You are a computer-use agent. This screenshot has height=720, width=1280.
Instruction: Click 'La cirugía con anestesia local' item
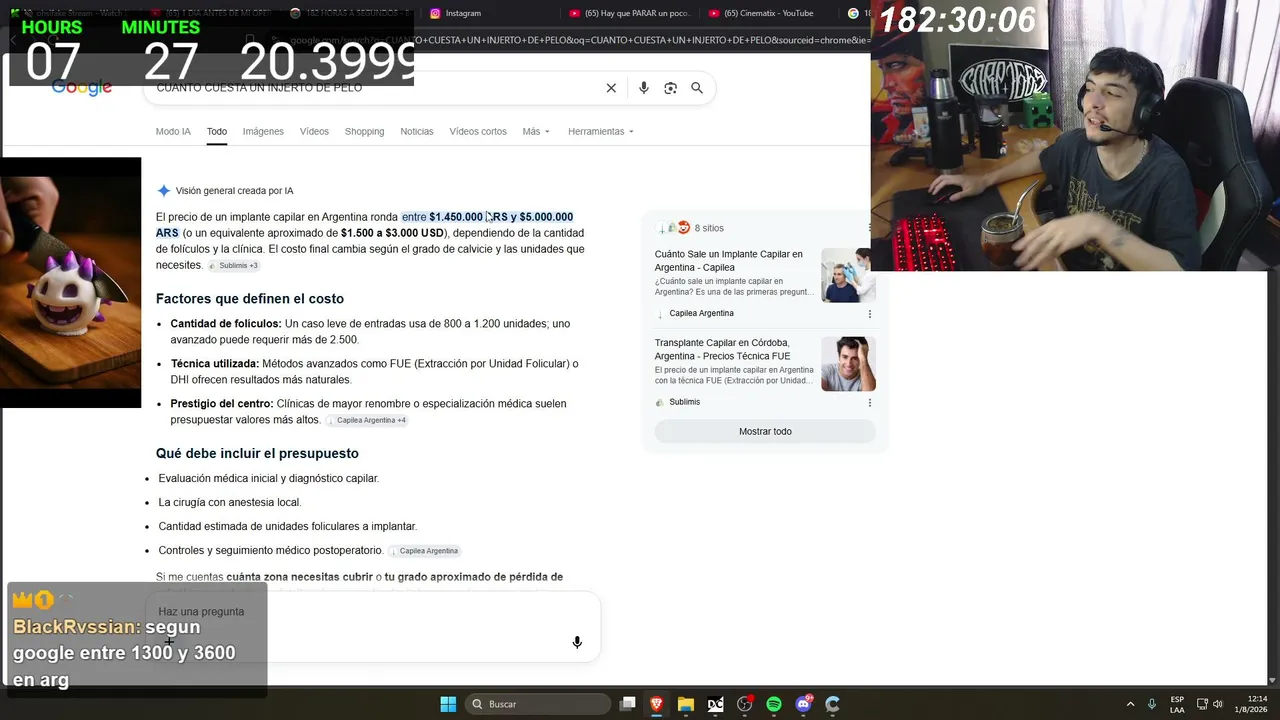[229, 503]
